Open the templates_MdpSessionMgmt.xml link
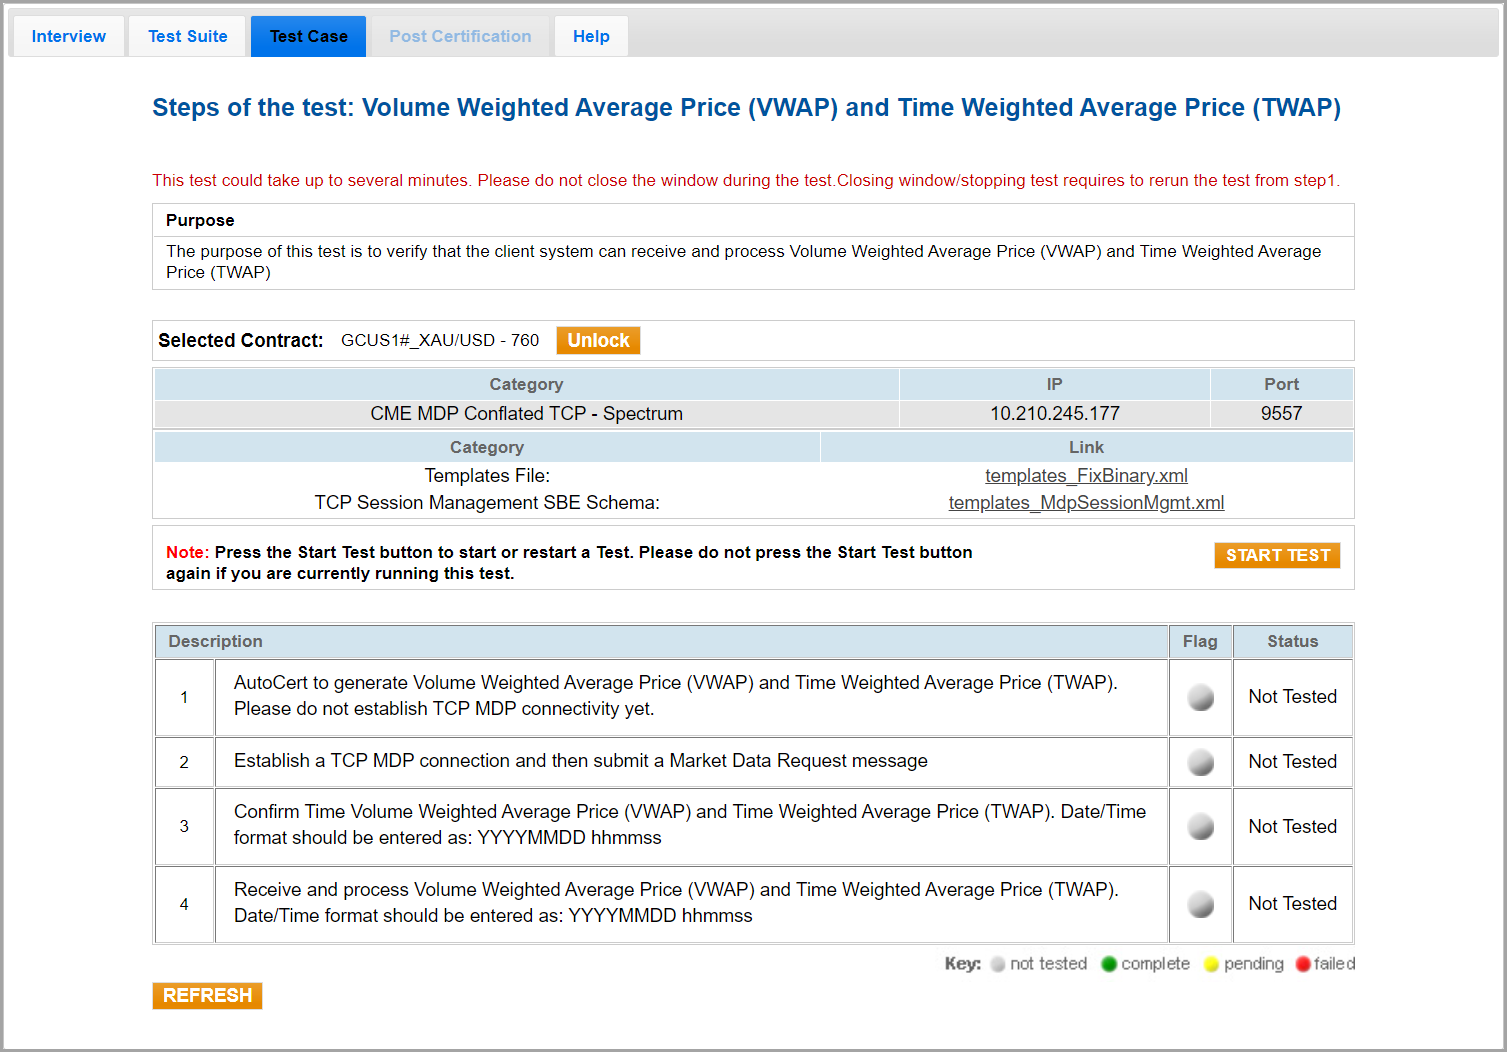1507x1052 pixels. (1086, 503)
